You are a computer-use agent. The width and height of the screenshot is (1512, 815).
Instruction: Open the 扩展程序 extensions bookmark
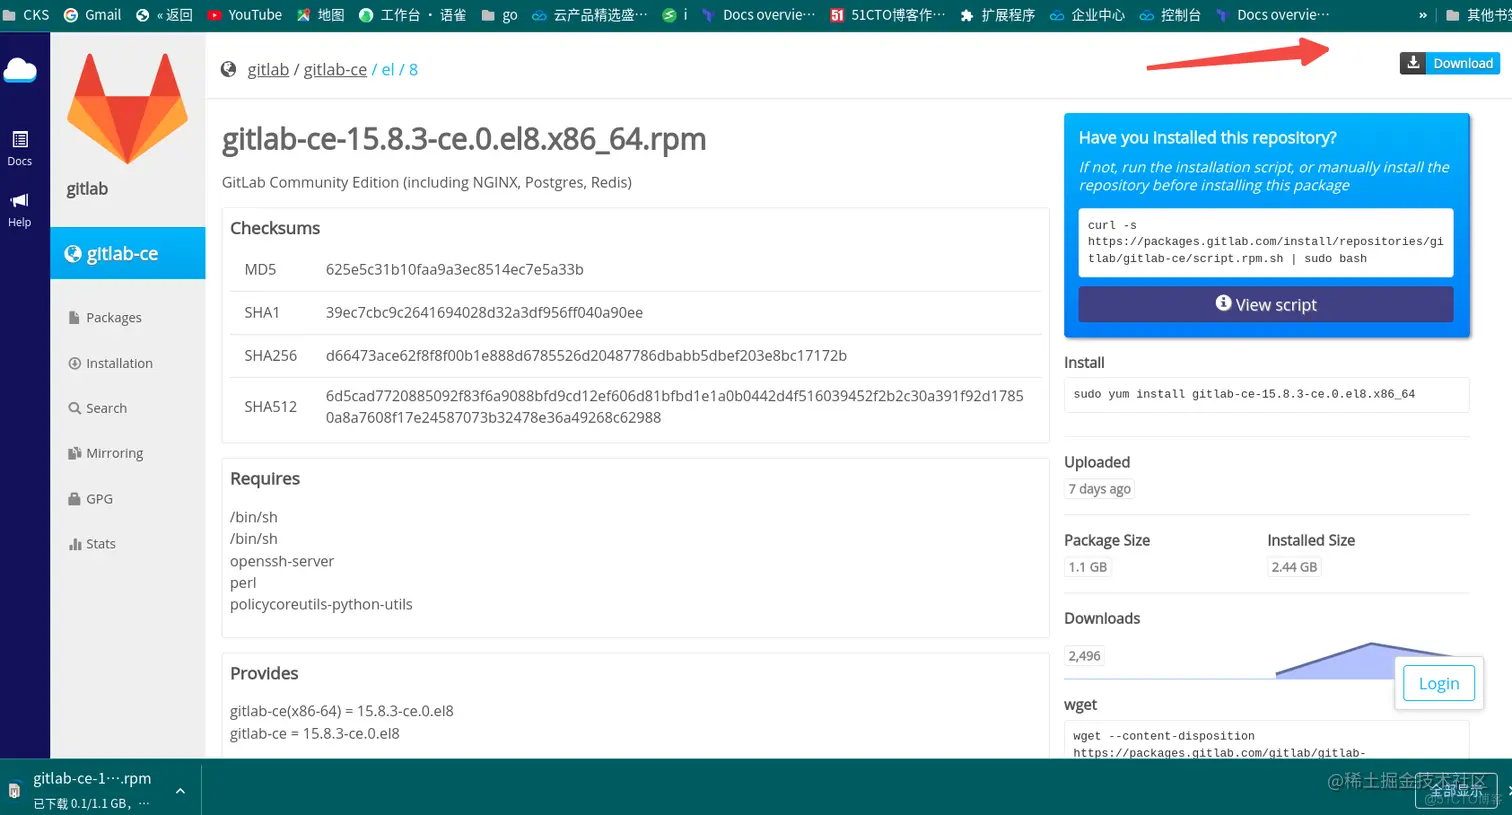[997, 15]
